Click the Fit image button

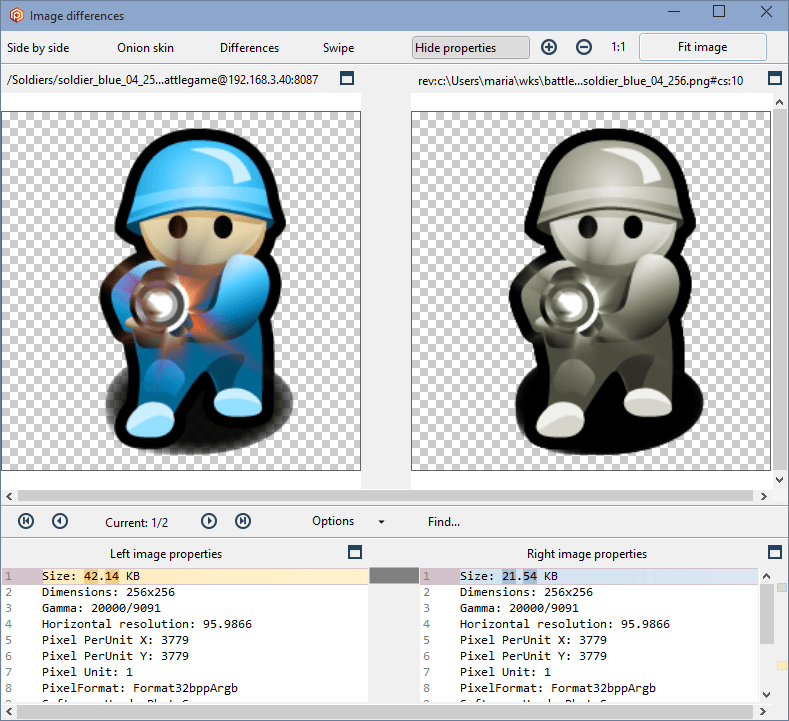[702, 47]
